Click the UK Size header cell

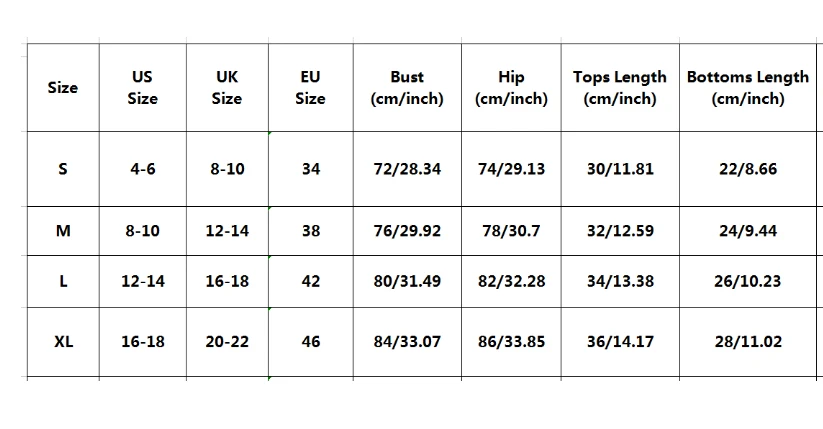pyautogui.click(x=227, y=88)
